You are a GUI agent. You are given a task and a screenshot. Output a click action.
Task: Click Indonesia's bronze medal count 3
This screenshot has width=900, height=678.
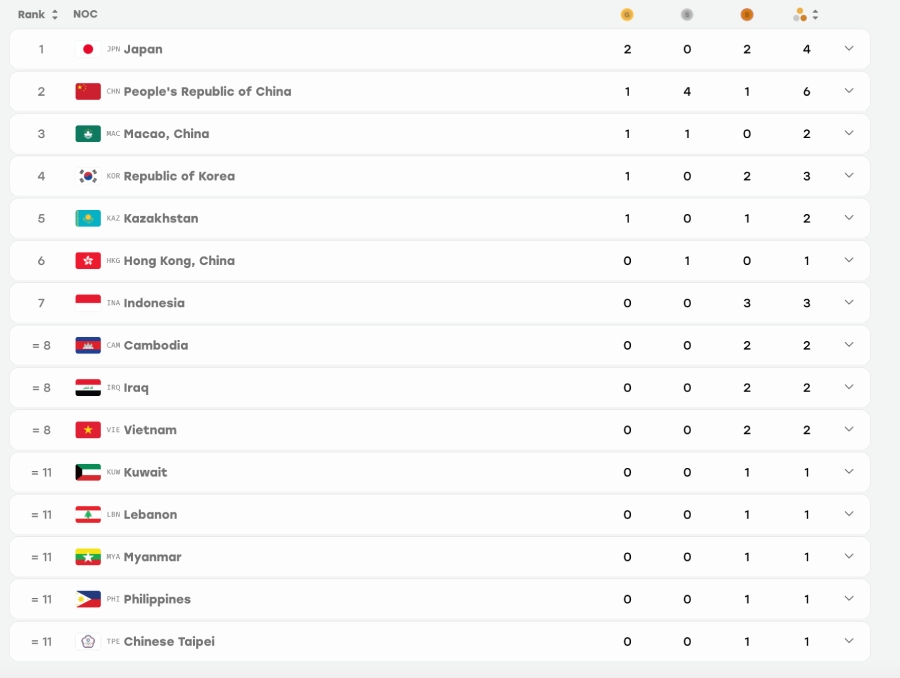coord(746,303)
